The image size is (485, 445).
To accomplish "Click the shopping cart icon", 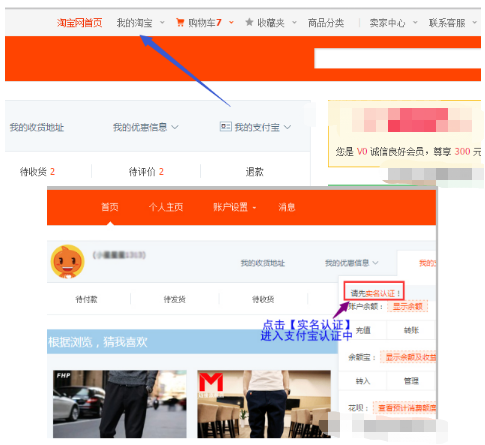I will click(x=180, y=23).
